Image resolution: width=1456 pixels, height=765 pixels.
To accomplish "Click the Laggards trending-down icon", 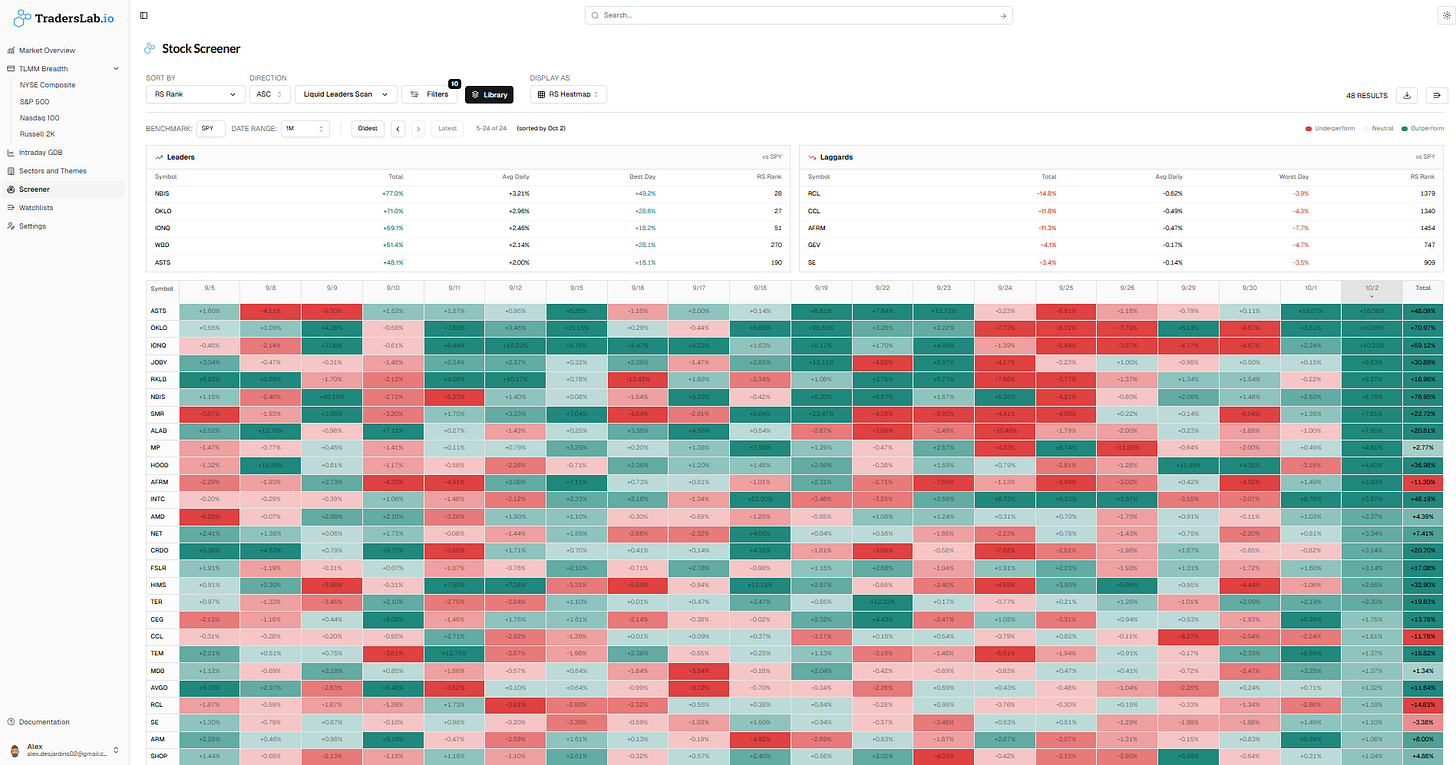I will 810,157.
